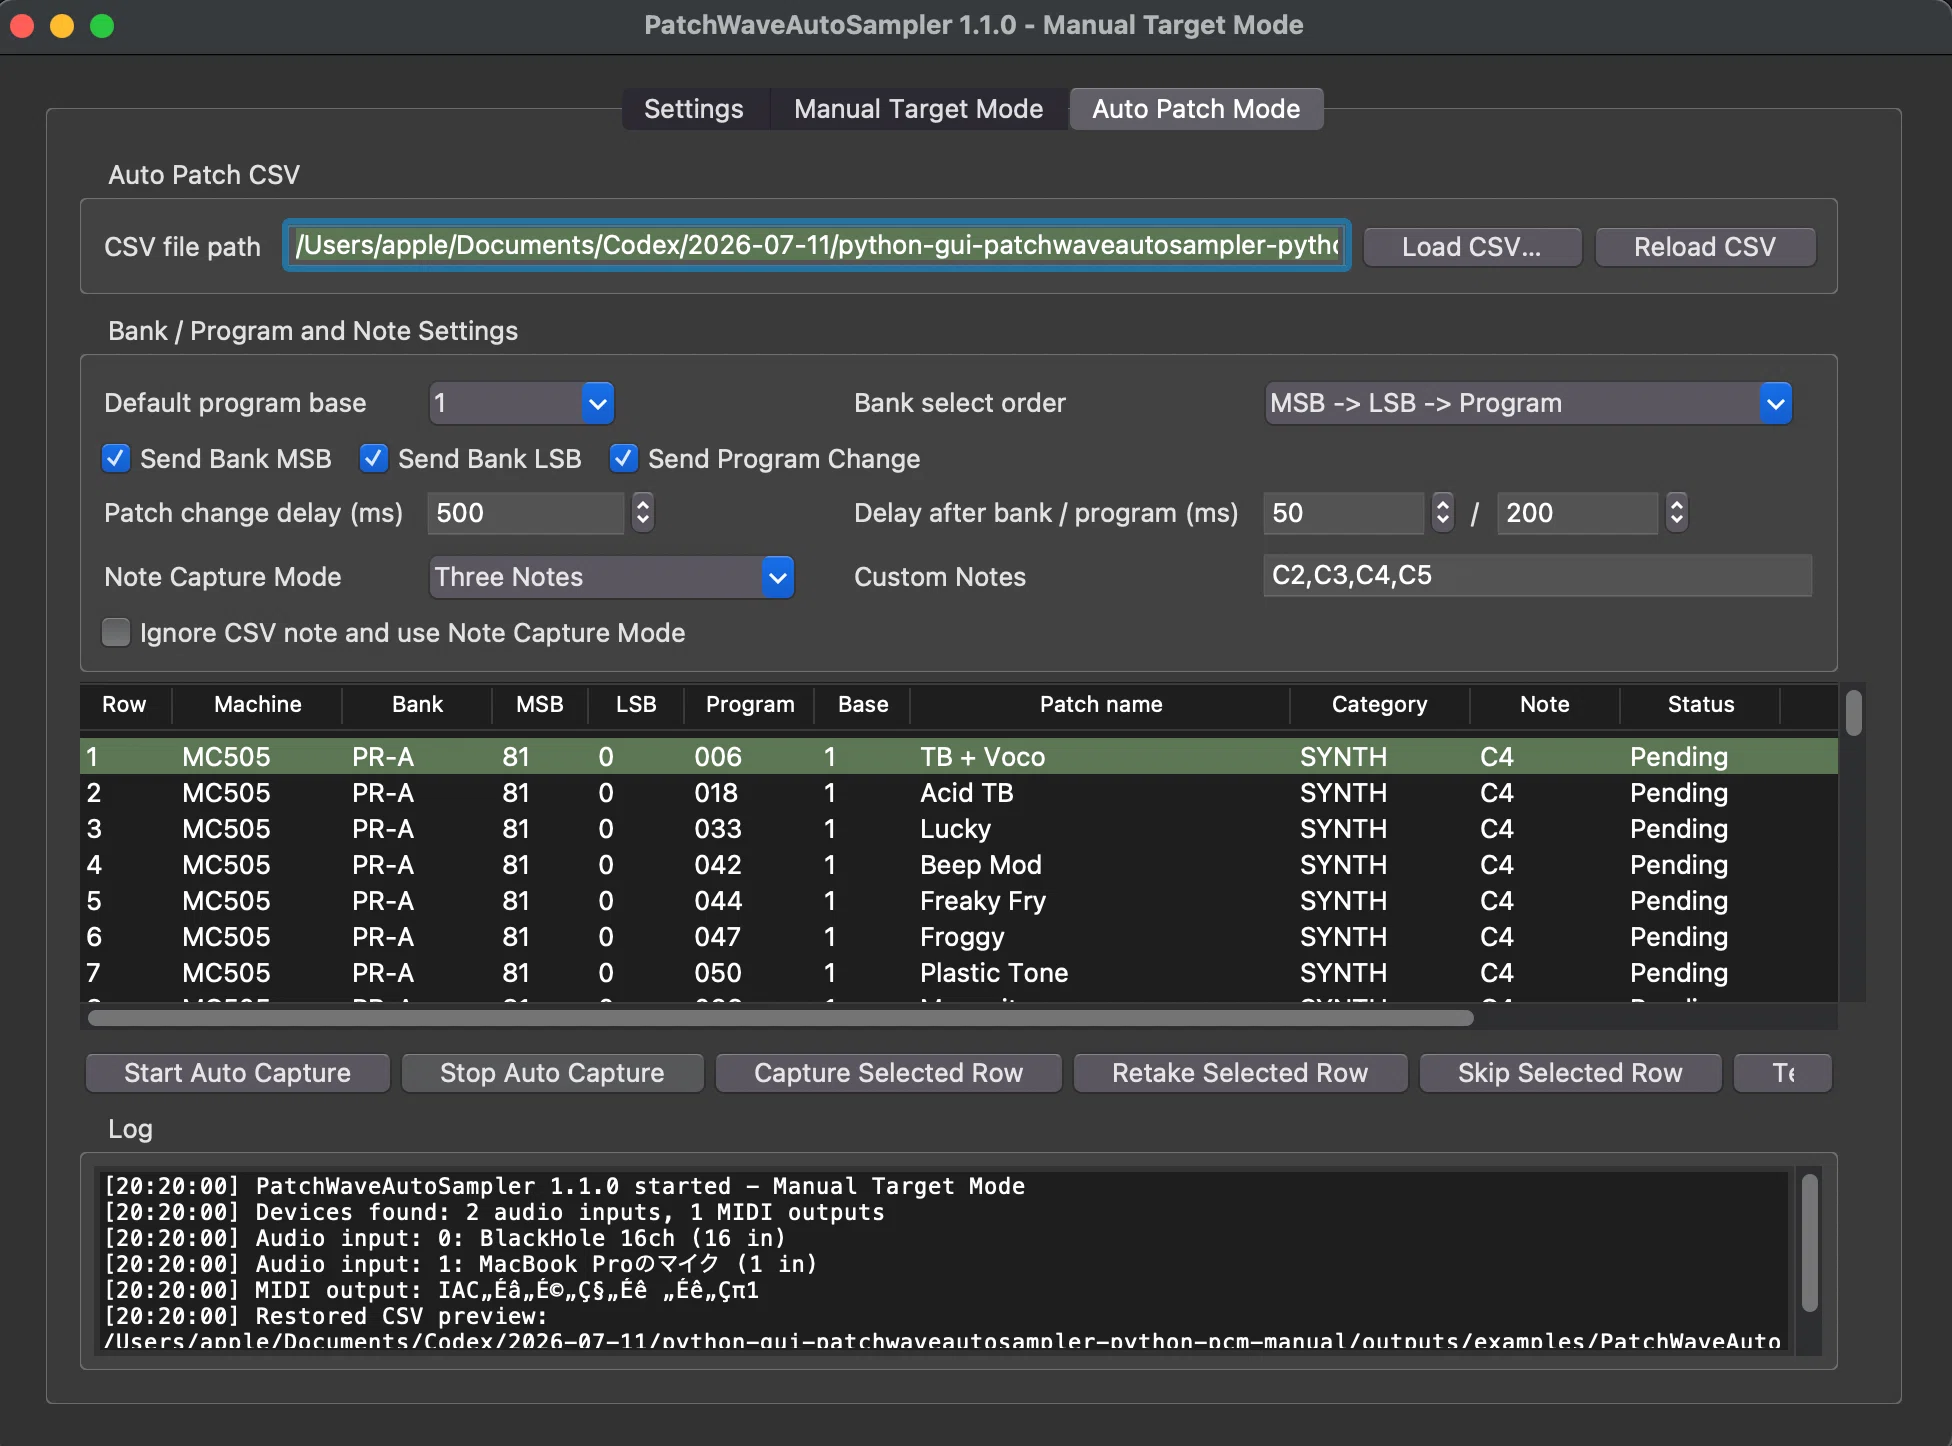Screen dimensions: 1952x1446
Task: Click the Base column header
Action: [863, 704]
